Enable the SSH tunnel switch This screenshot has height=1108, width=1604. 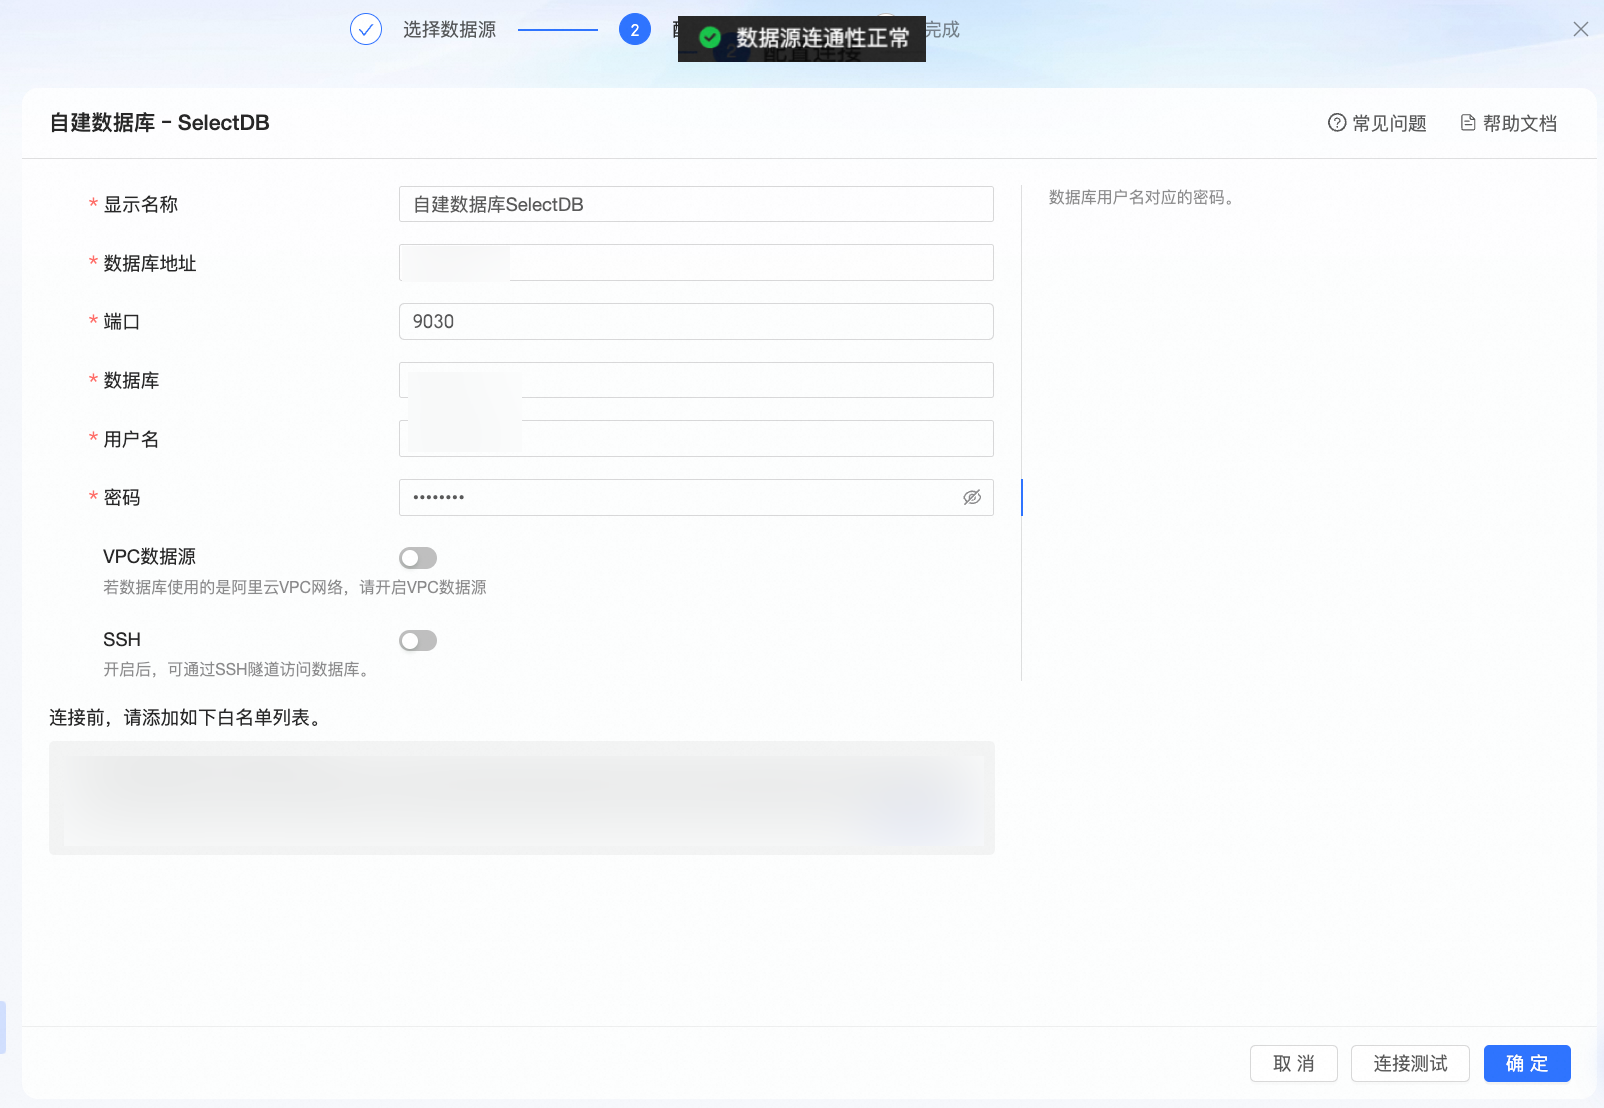418,640
